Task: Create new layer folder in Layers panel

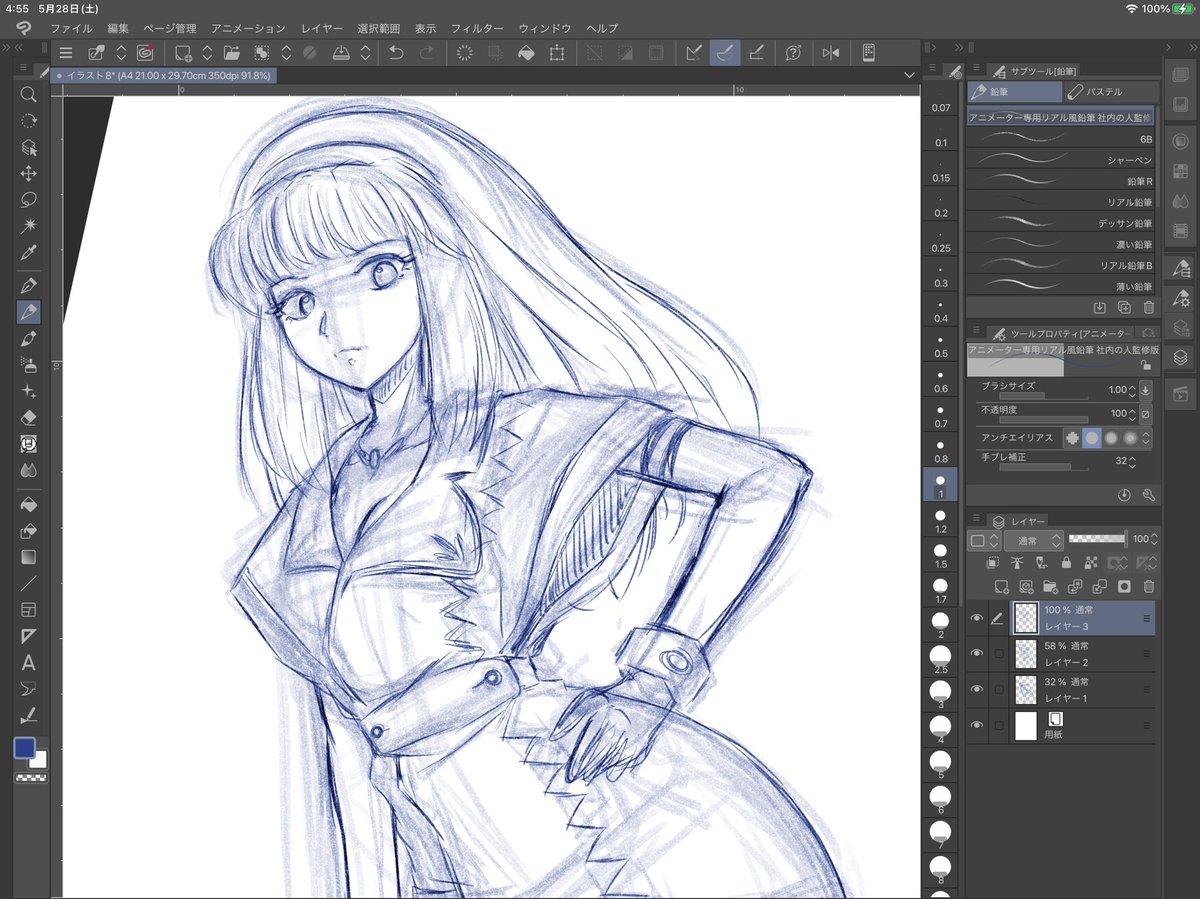Action: 1050,587
